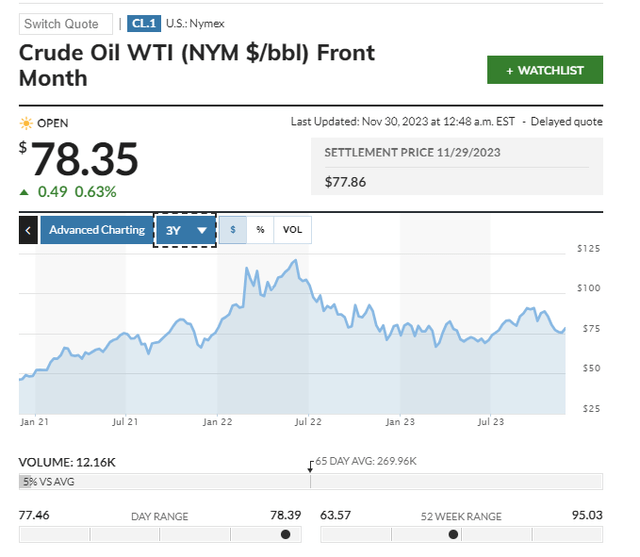Click the settlement price $77.86 box
Screen dimensions: 640x557
tap(457, 166)
